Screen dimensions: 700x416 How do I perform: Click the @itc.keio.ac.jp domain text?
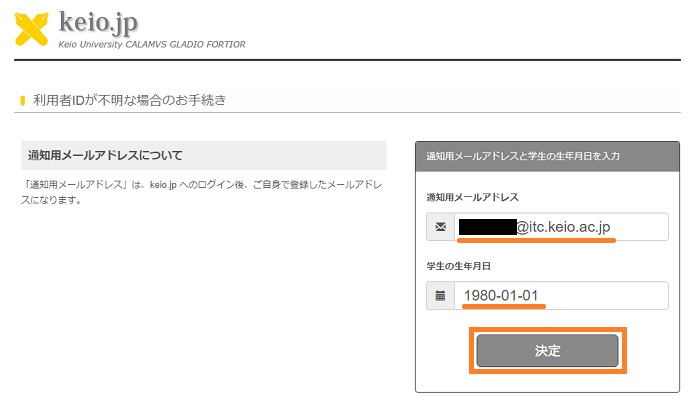pyautogui.click(x=563, y=227)
